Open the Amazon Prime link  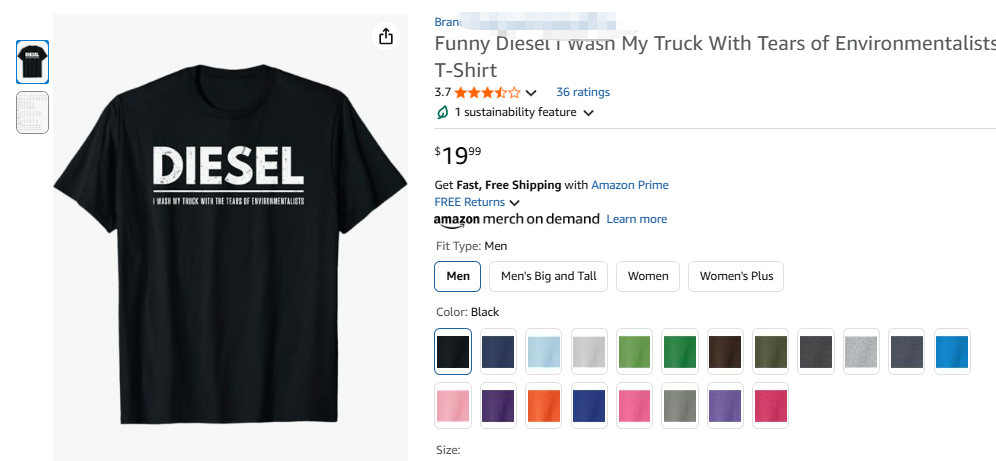point(630,185)
